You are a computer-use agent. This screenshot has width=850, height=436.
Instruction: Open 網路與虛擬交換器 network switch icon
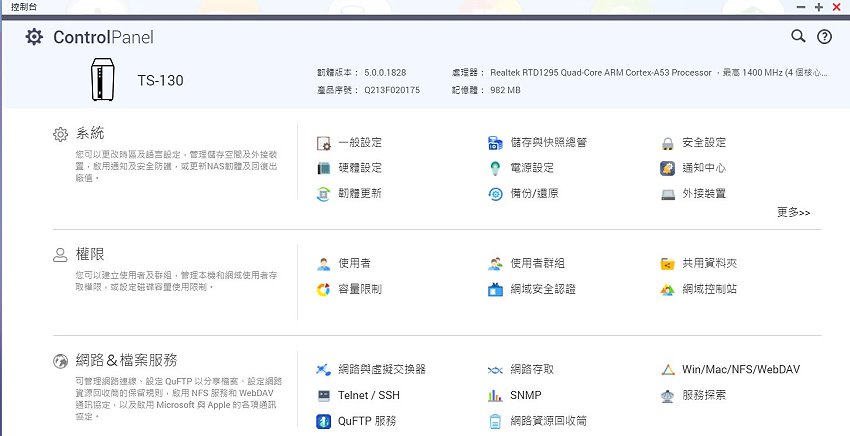(324, 370)
